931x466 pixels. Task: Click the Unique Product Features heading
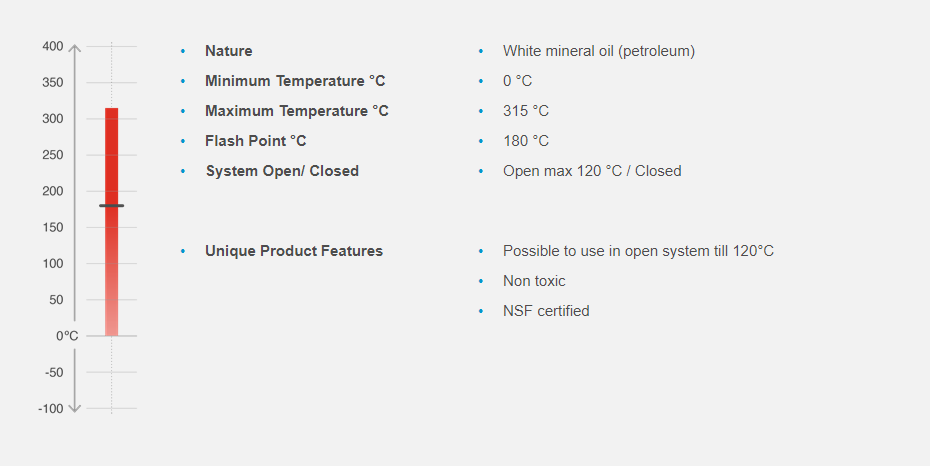[x=293, y=251]
